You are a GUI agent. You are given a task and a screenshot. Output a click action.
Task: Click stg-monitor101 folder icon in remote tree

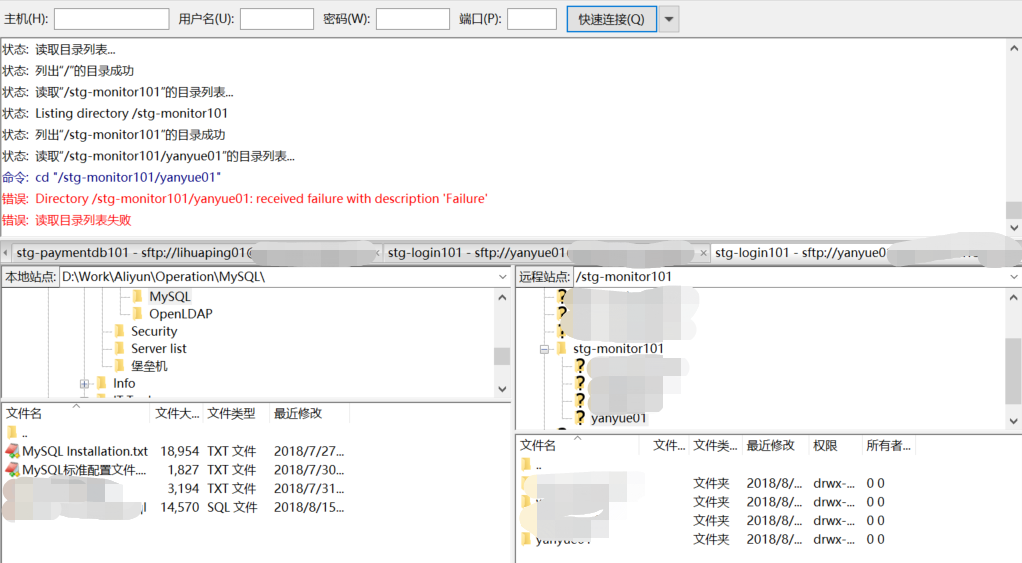(561, 349)
